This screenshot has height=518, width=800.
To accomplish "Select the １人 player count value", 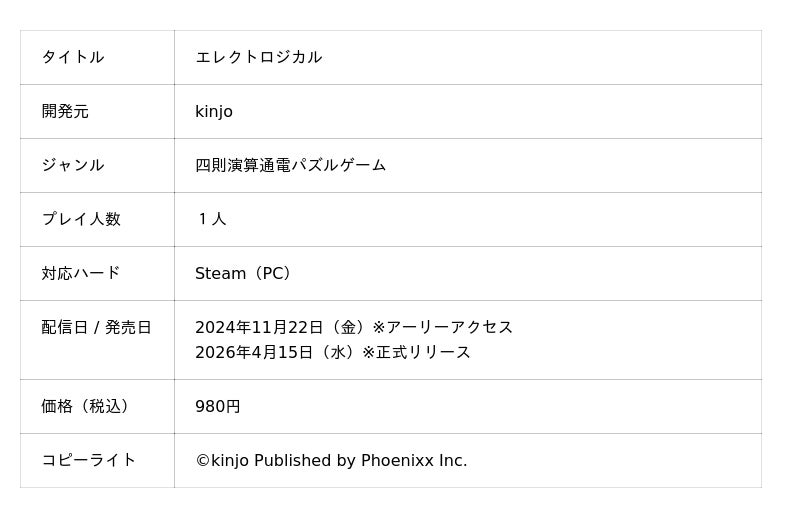I will point(211,219).
